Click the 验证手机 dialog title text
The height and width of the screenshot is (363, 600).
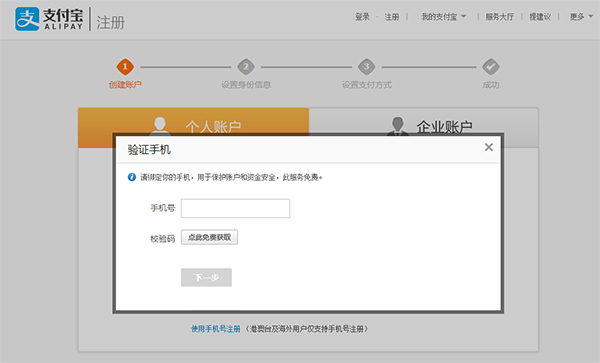(149, 150)
